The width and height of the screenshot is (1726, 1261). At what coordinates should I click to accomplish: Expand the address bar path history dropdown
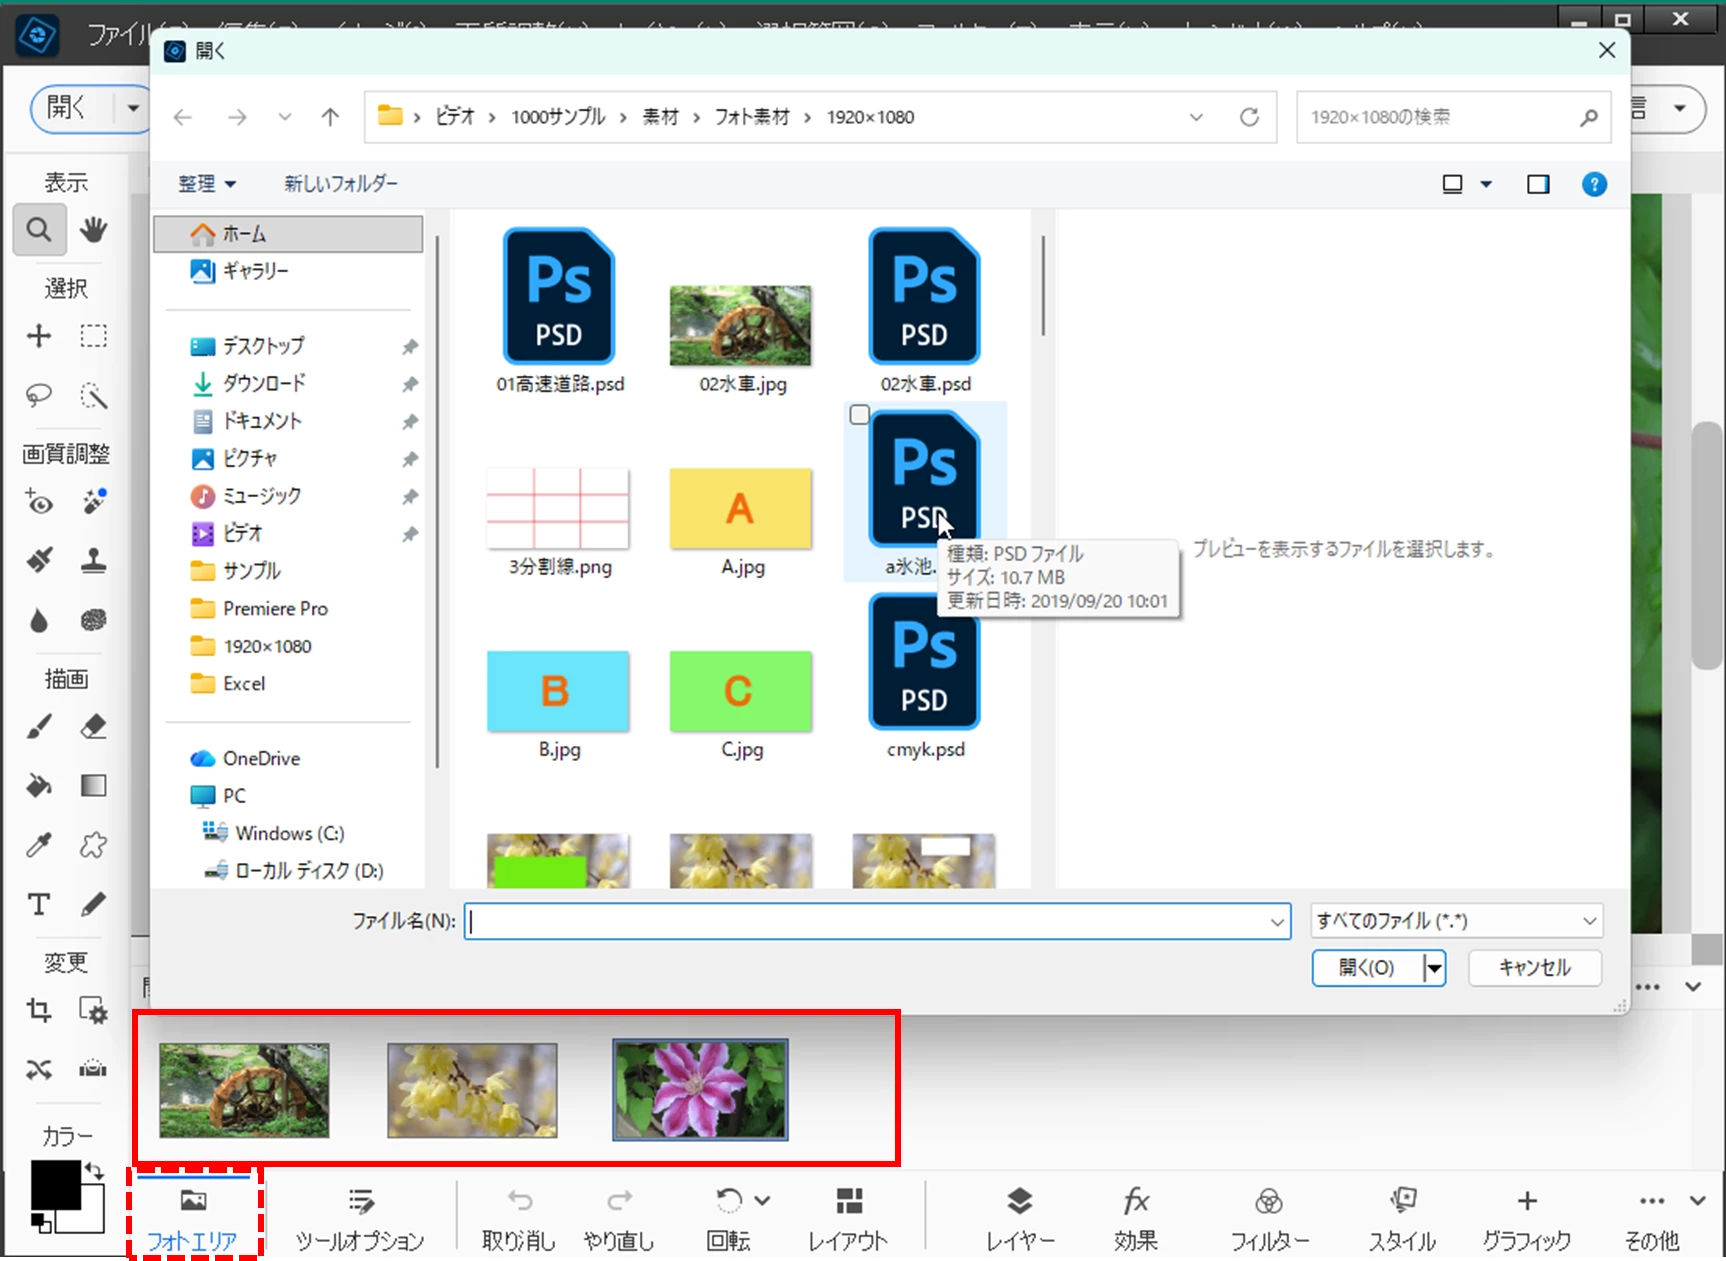[1196, 117]
